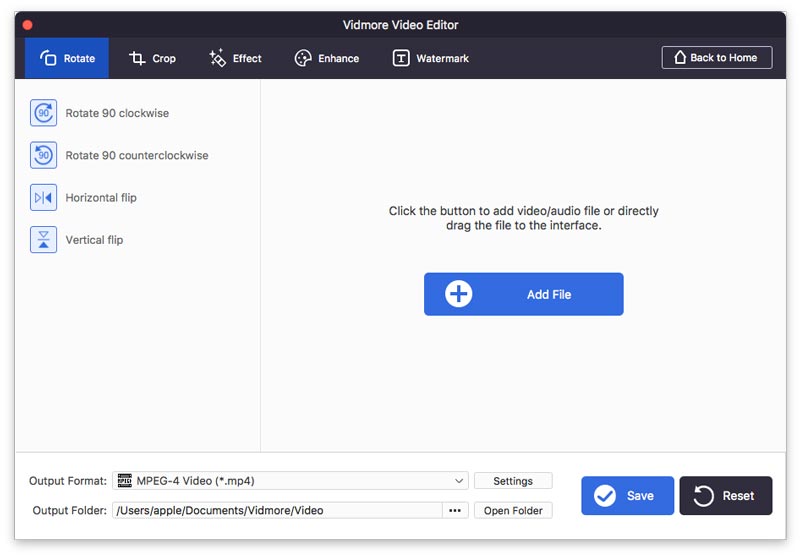The height and width of the screenshot is (557, 800).
Task: Click the Horizontal flip icon
Action: coord(43,197)
